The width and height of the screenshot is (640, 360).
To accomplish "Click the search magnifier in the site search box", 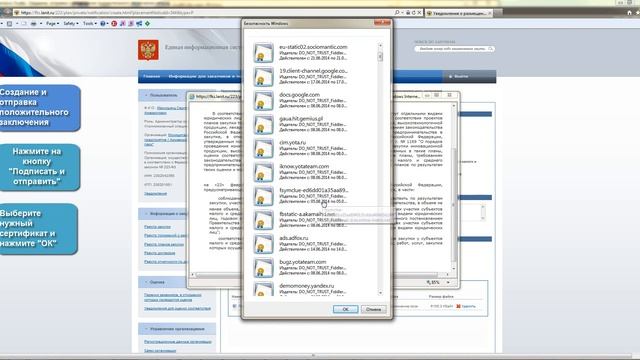I will [x=490, y=49].
